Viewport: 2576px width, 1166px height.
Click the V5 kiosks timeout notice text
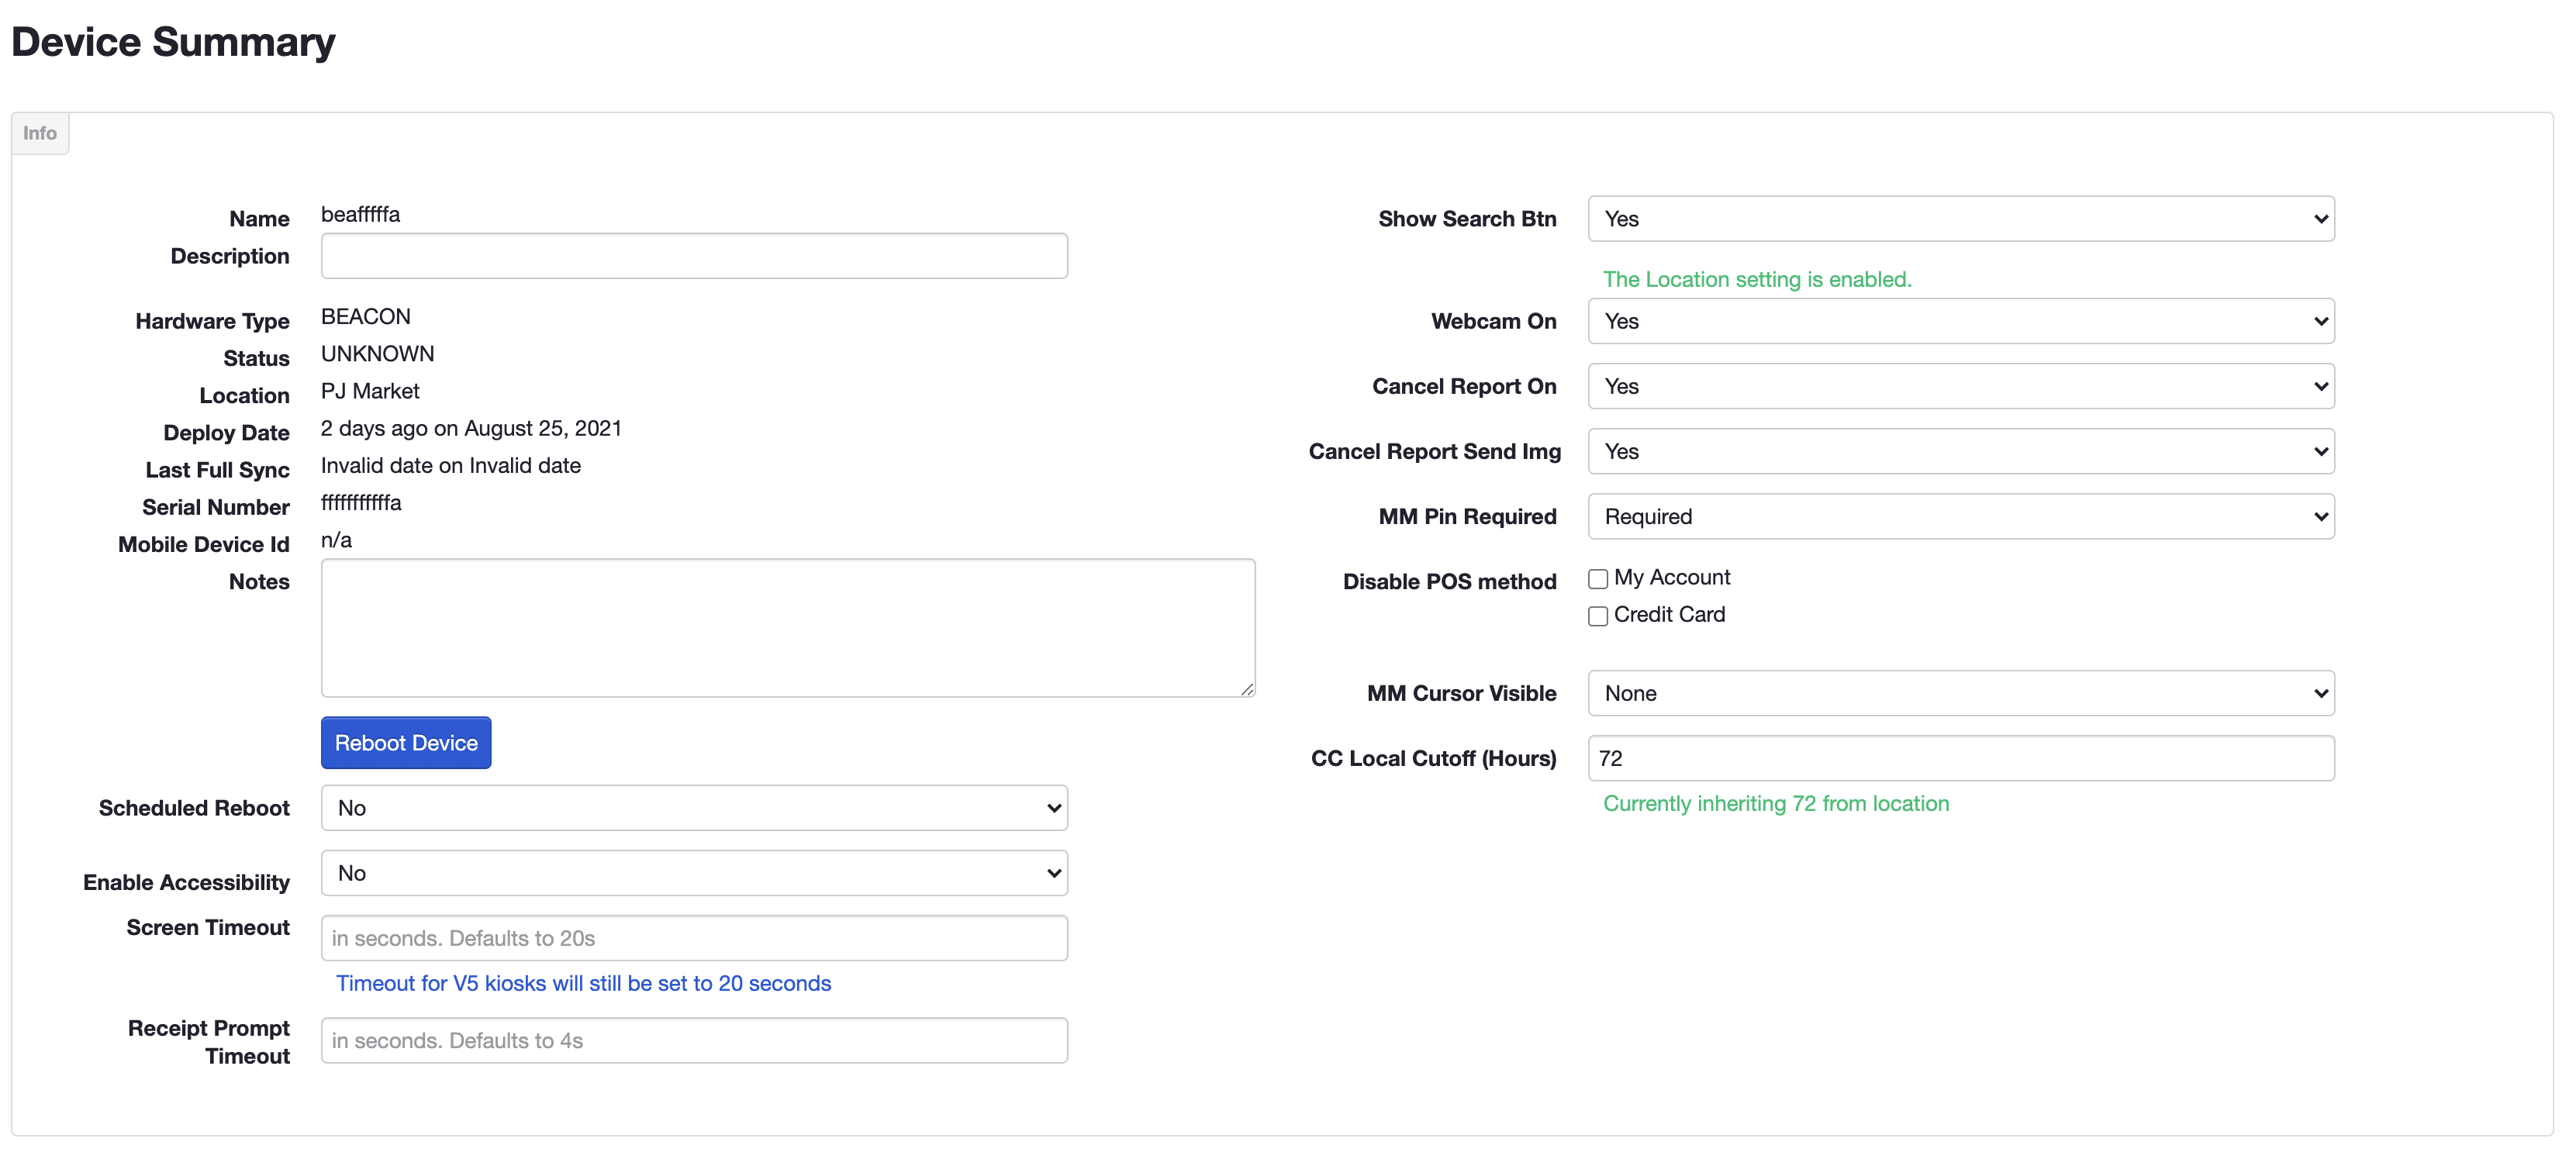pos(583,983)
